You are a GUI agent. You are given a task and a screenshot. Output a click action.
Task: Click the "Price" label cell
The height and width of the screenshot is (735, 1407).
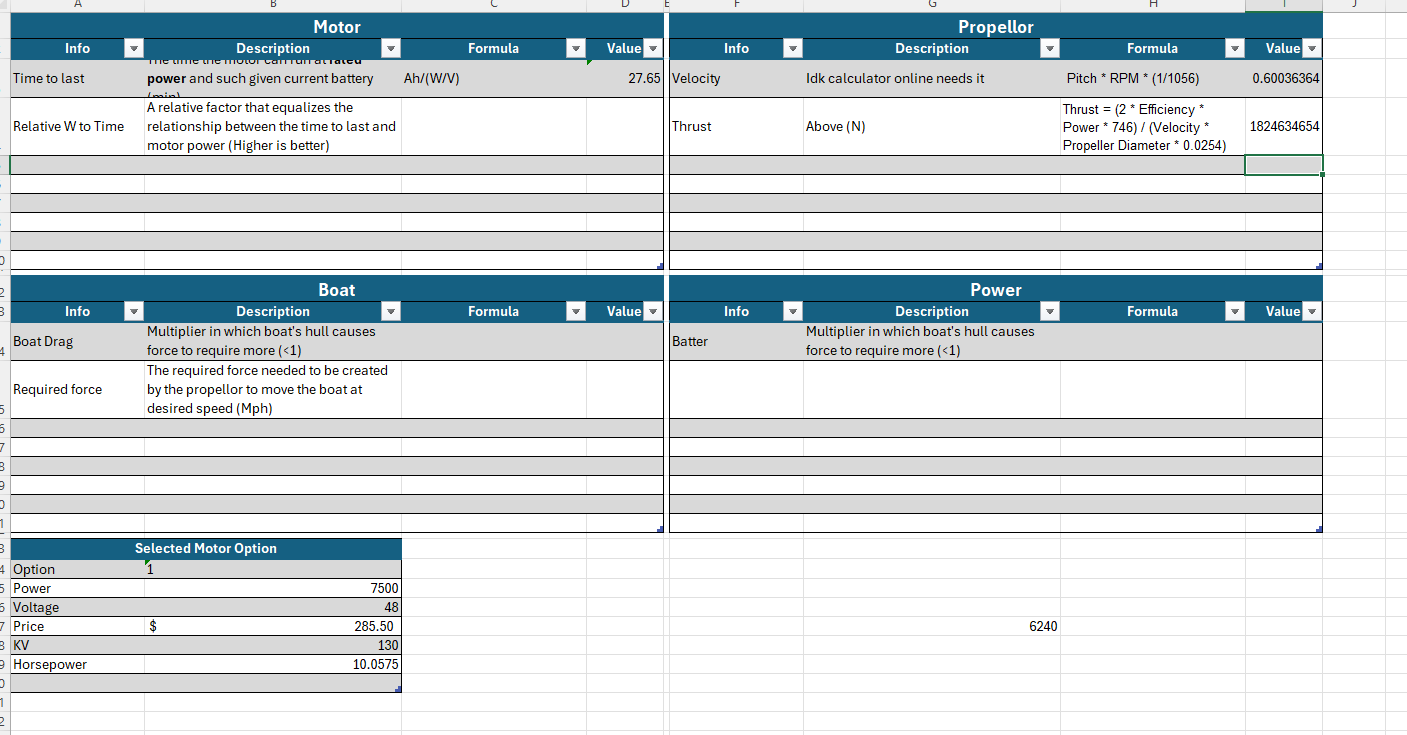(77, 626)
